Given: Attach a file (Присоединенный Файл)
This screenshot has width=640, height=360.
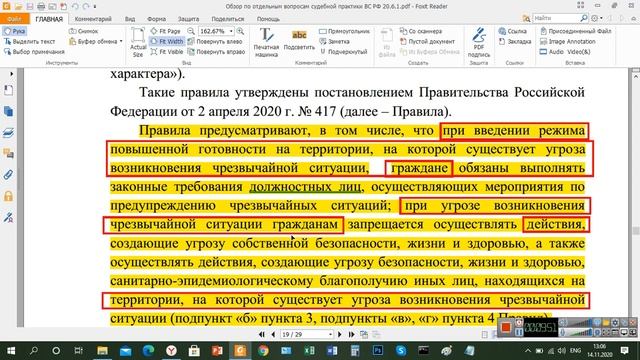Looking at the screenshot, I should tap(576, 31).
